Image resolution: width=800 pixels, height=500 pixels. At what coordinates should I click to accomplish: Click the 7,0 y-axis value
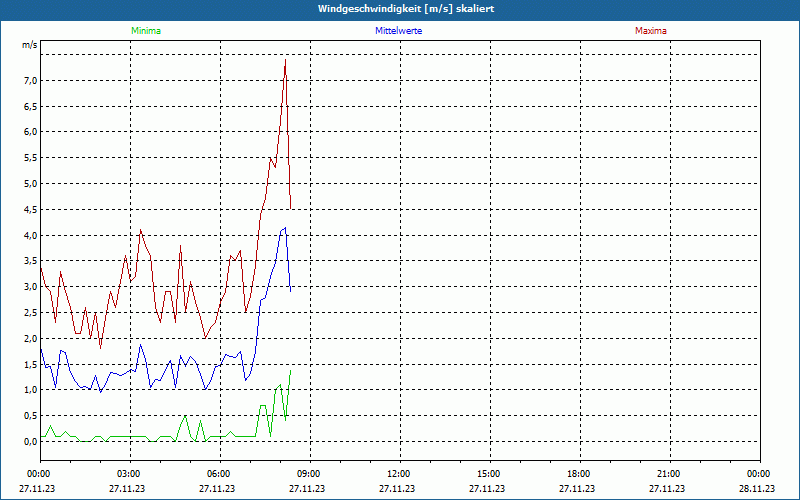[30, 81]
